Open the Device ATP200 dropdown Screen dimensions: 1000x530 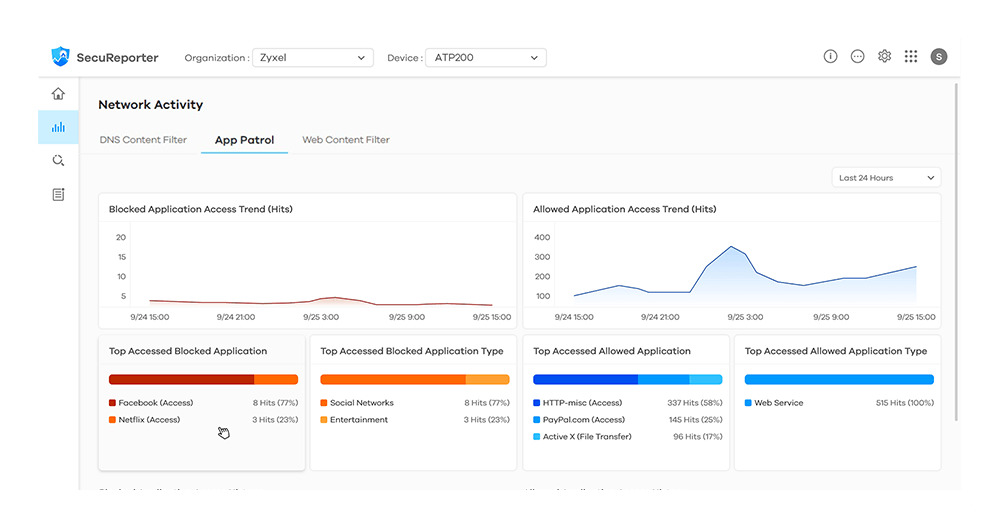(486, 57)
